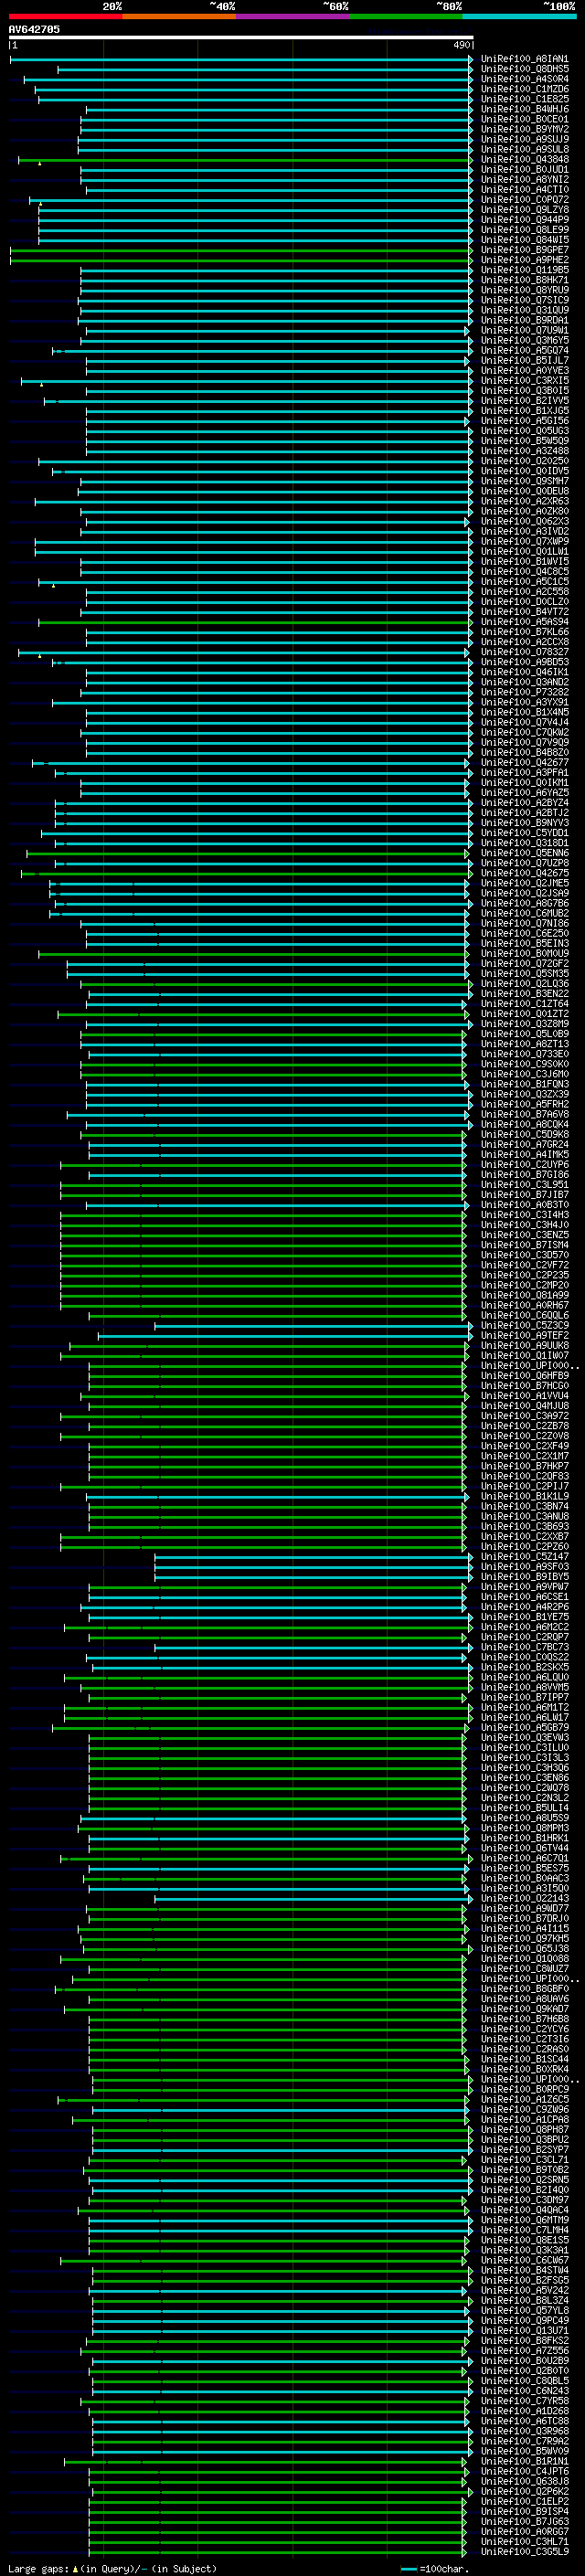
Task: Click the red 20% identity legend bar
Action: pos(65,16)
